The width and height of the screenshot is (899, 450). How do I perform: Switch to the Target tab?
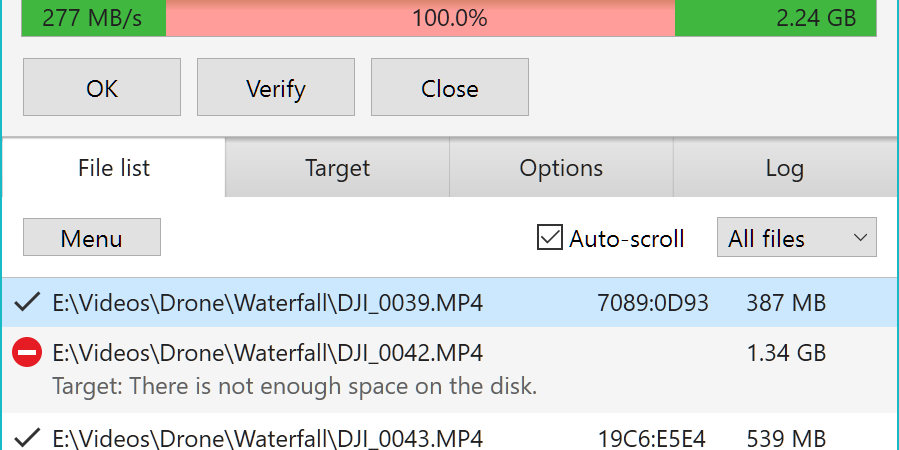coord(337,168)
